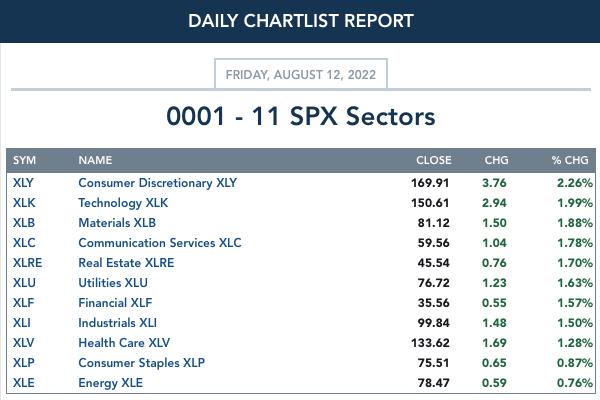The height and width of the screenshot is (400, 600).
Task: Sort by the NAME column header
Action: [95, 160]
